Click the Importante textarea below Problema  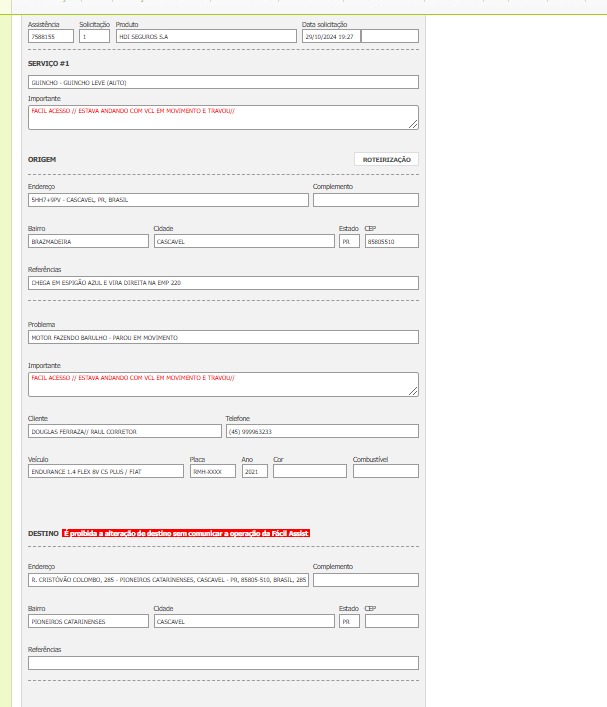(x=223, y=385)
